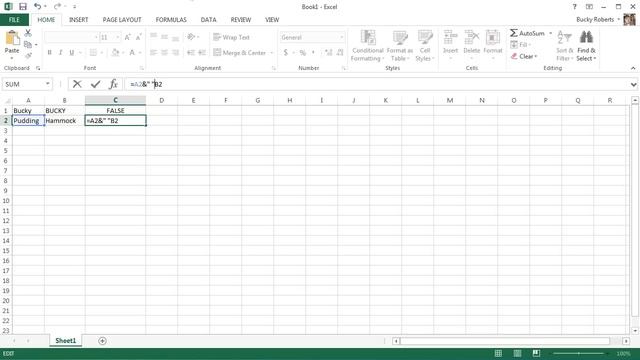This screenshot has width=640, height=360.
Task: Click the zoom slider in status bar
Action: click(x=578, y=353)
